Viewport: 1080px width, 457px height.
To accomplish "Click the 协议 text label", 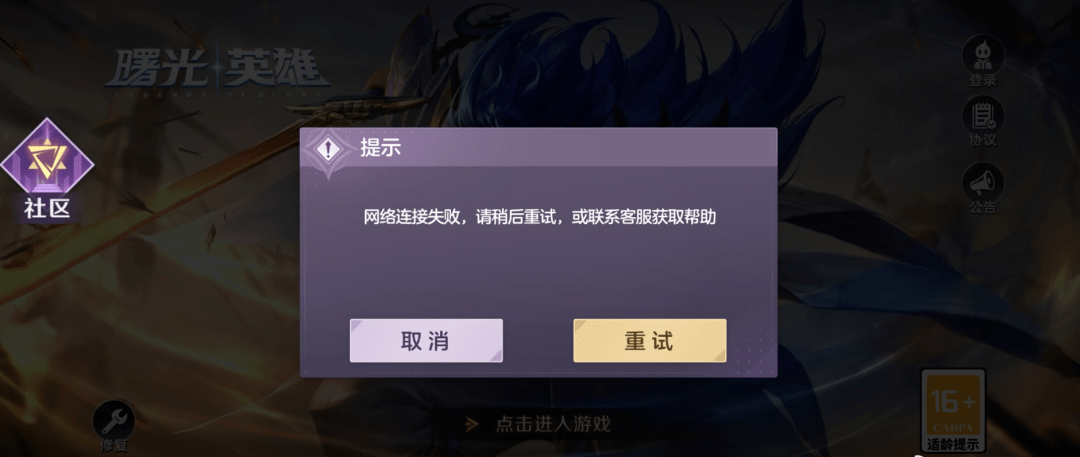I will click(x=983, y=141).
